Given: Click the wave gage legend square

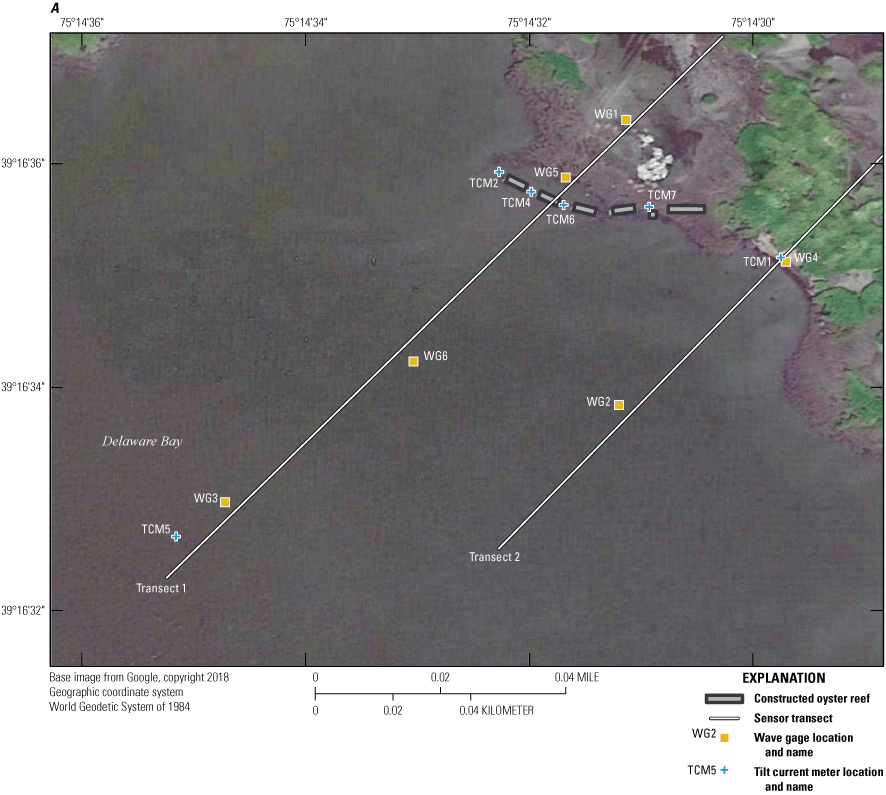Looking at the screenshot, I should (723, 740).
